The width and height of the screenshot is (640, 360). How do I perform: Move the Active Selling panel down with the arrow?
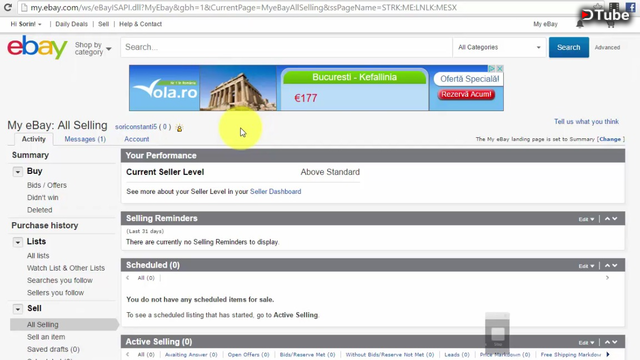(x=615, y=342)
